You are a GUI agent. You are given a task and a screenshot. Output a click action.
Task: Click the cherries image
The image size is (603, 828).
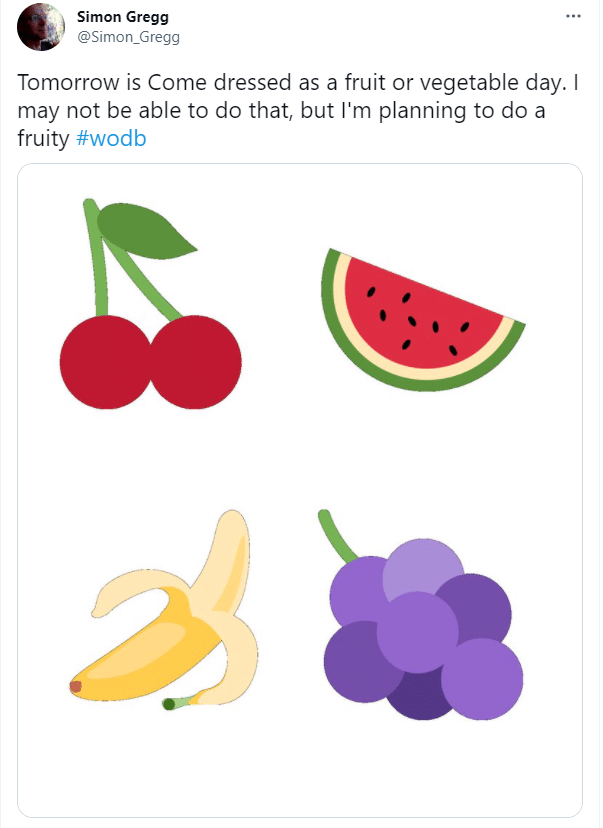tap(150, 304)
